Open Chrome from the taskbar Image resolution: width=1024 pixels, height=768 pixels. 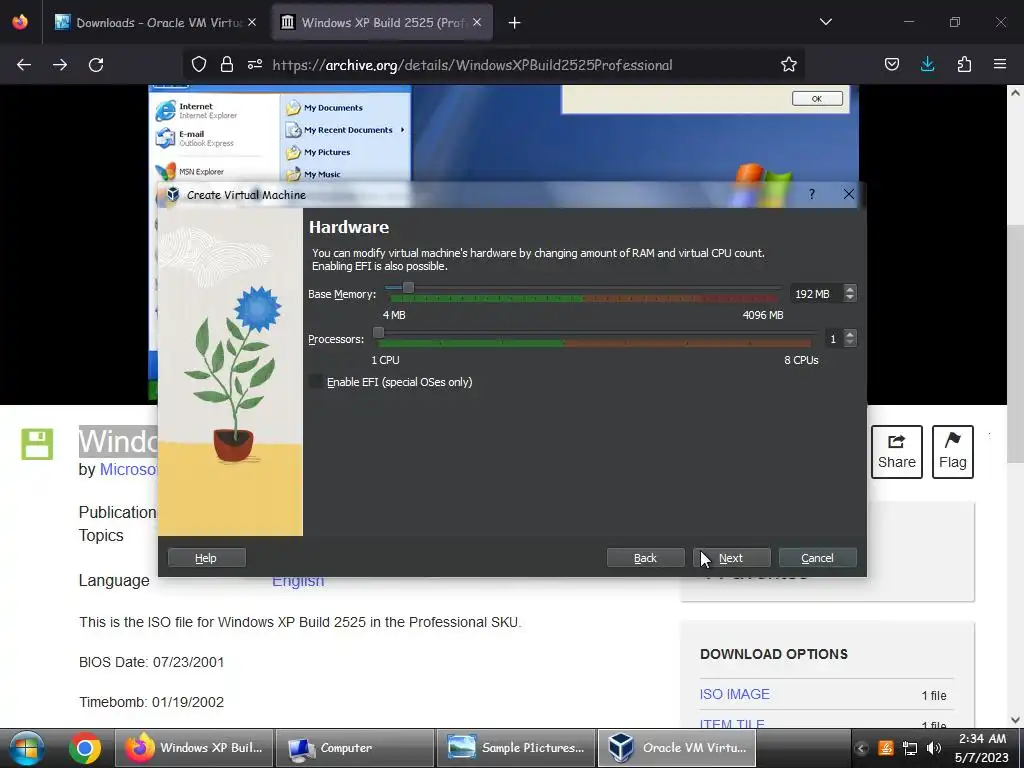click(x=85, y=748)
